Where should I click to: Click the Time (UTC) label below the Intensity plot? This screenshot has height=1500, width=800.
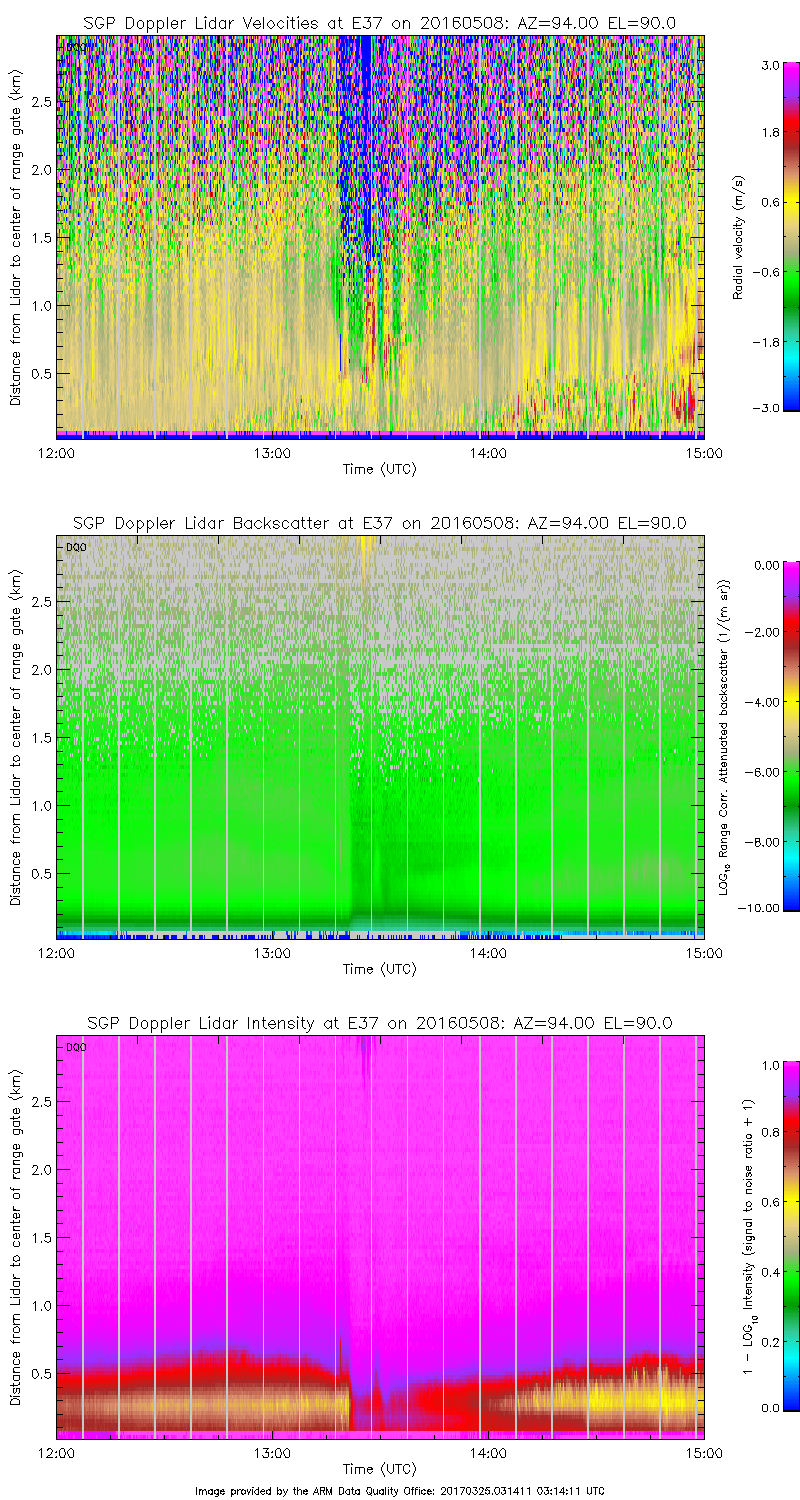[x=379, y=1469]
